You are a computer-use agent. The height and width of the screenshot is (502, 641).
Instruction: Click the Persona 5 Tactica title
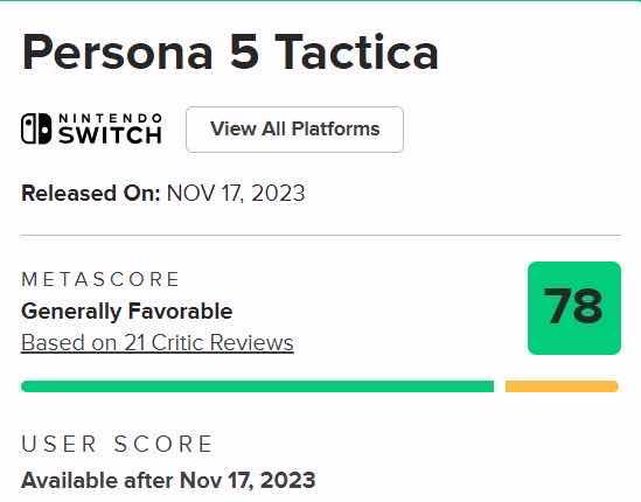(x=230, y=50)
